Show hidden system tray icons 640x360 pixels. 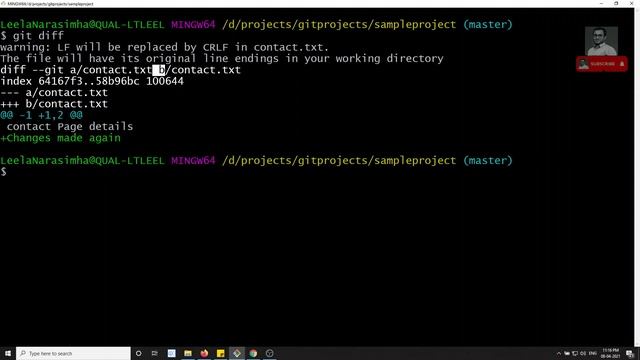[558, 353]
